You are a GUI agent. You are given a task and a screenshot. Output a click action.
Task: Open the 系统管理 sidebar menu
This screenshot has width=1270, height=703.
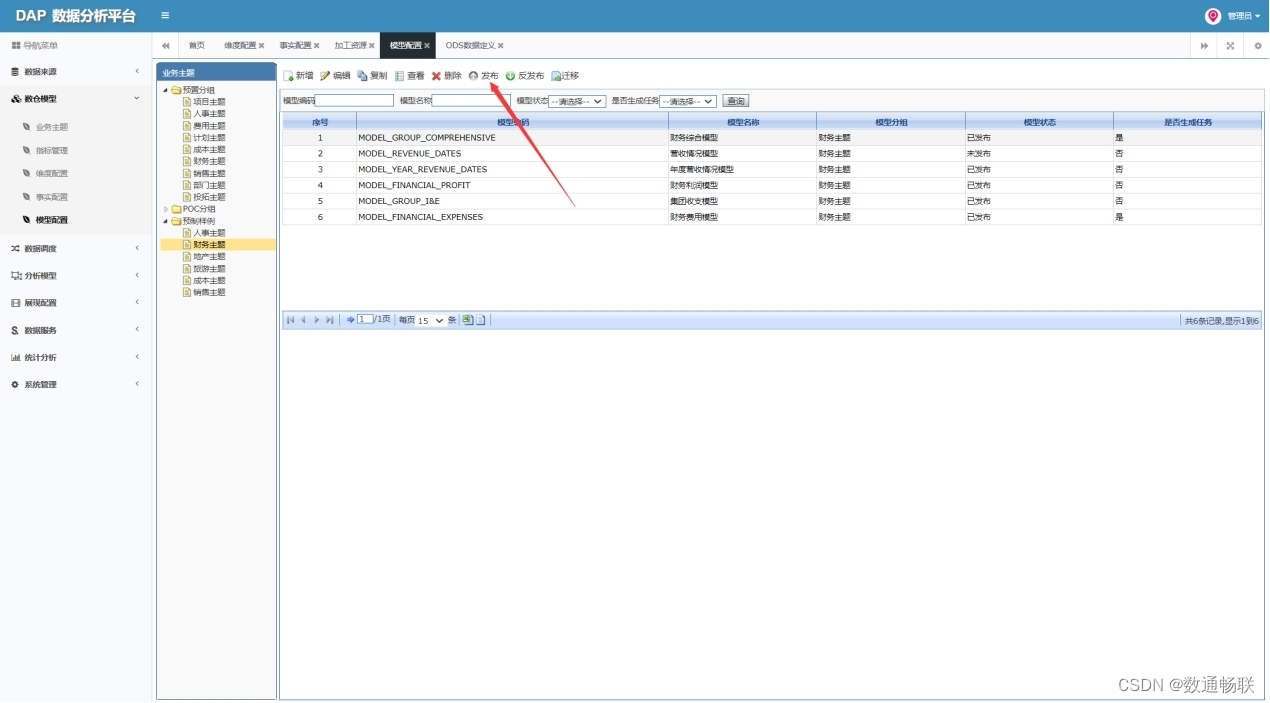76,384
